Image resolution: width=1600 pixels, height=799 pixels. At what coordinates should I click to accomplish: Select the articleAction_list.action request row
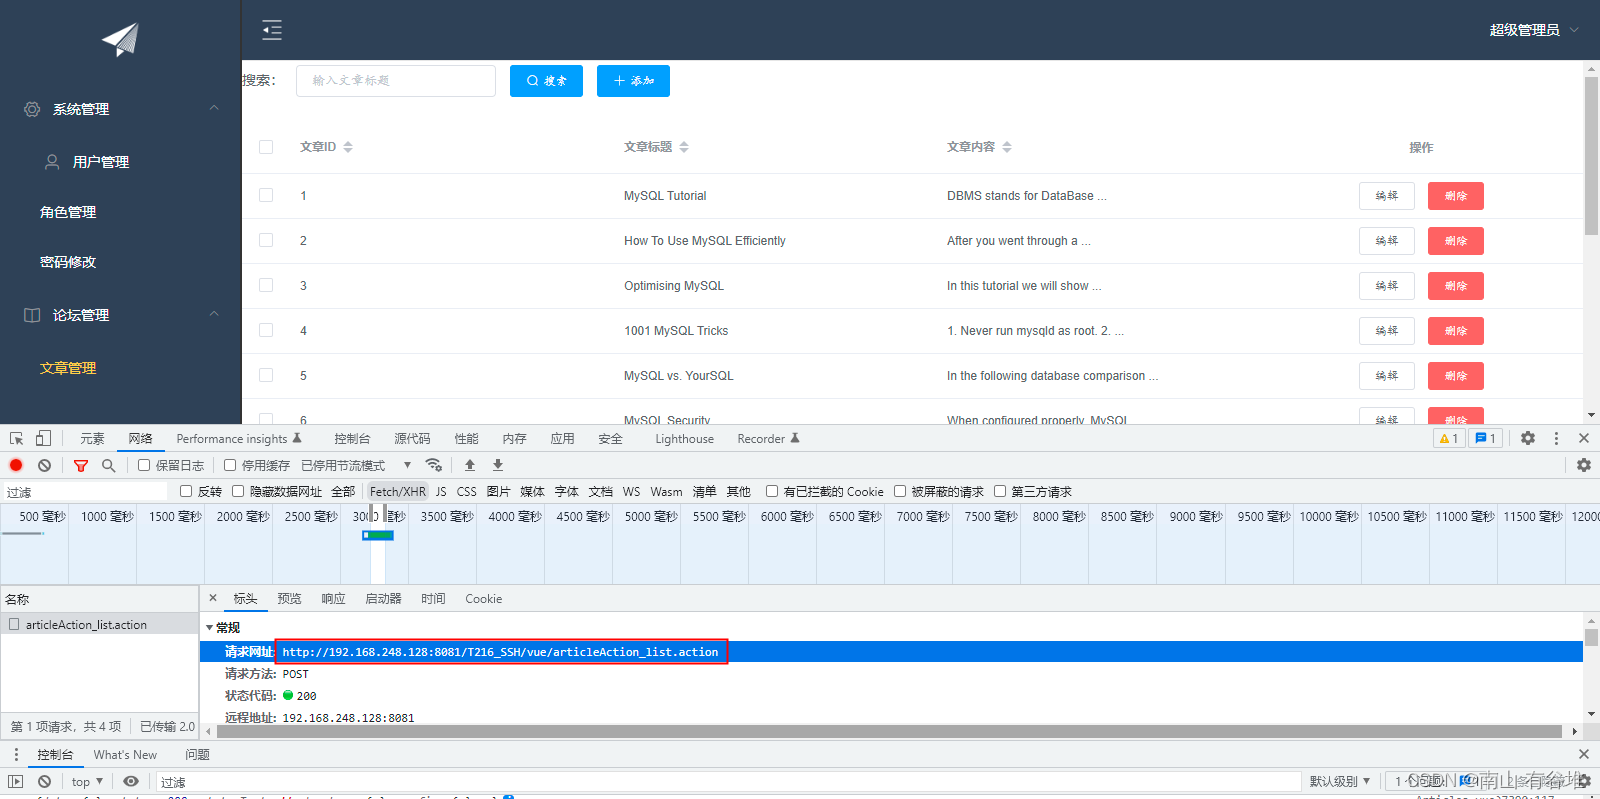tap(100, 624)
